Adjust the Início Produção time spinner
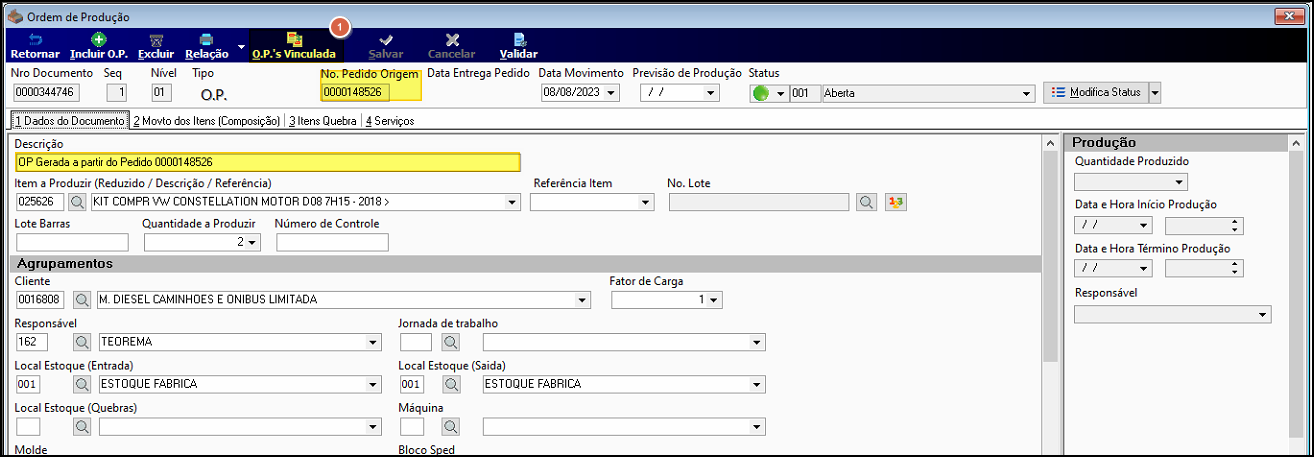This screenshot has width=1314, height=457. [1237, 225]
